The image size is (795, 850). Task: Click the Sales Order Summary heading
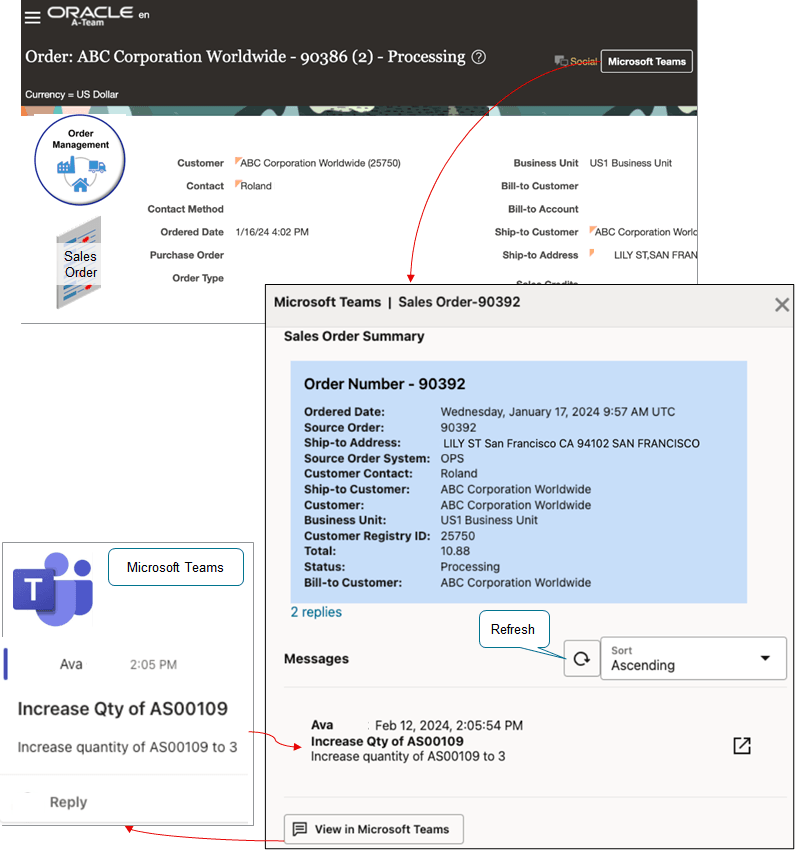tap(354, 336)
